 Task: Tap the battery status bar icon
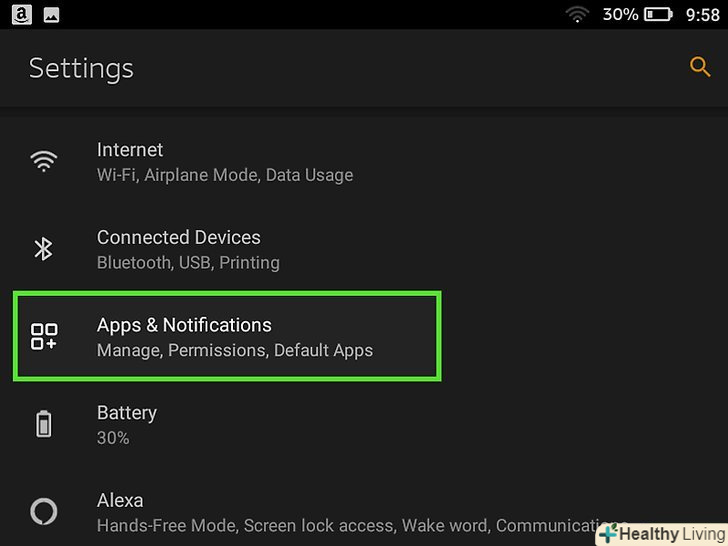pos(659,14)
